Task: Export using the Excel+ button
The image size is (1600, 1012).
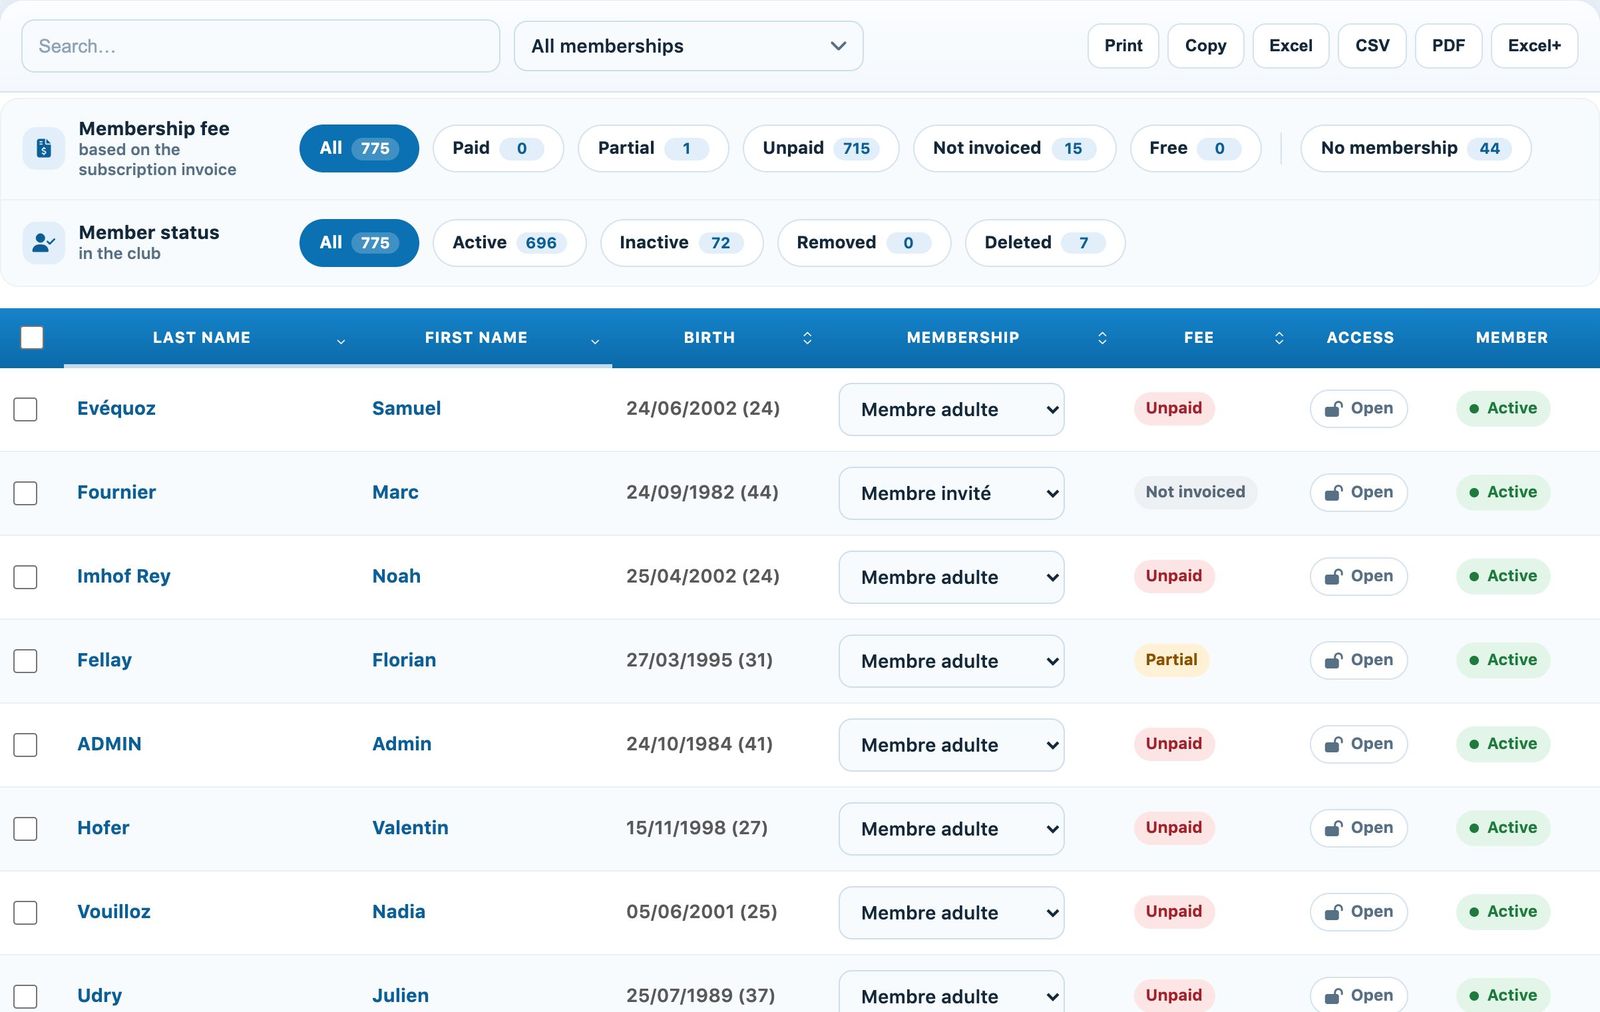Action: tap(1534, 46)
